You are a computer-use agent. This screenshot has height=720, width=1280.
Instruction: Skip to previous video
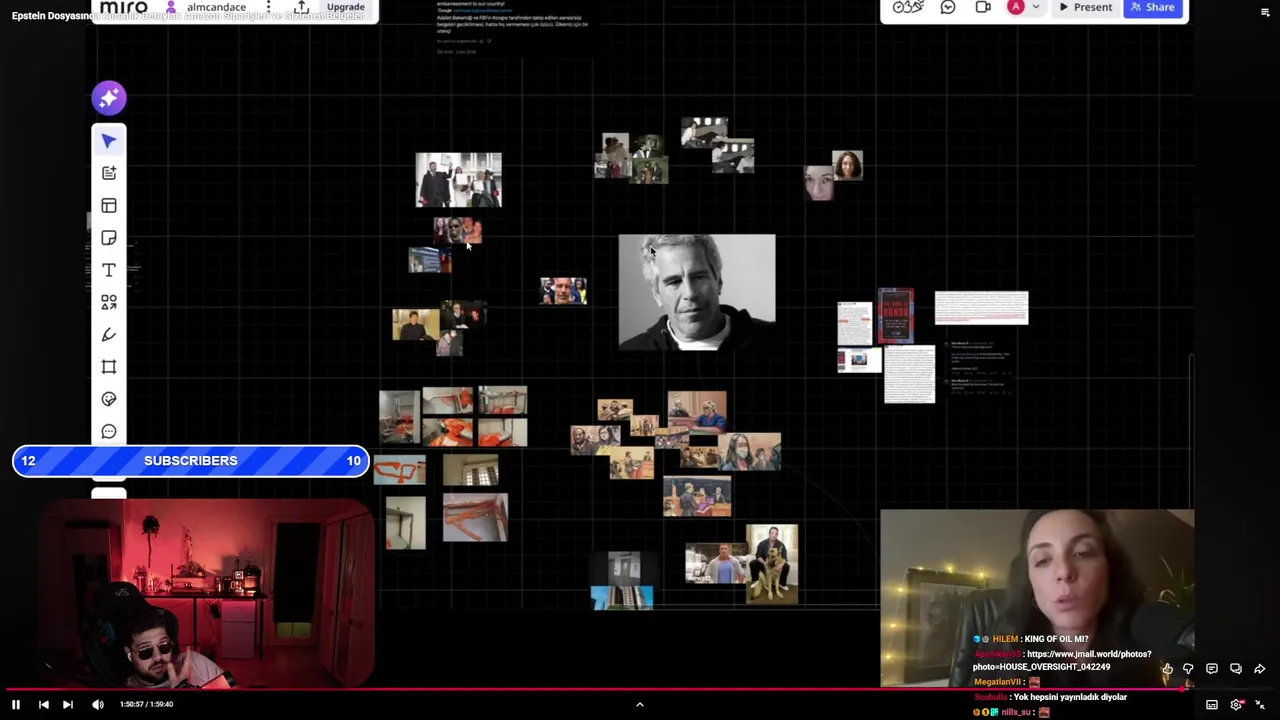tap(43, 705)
